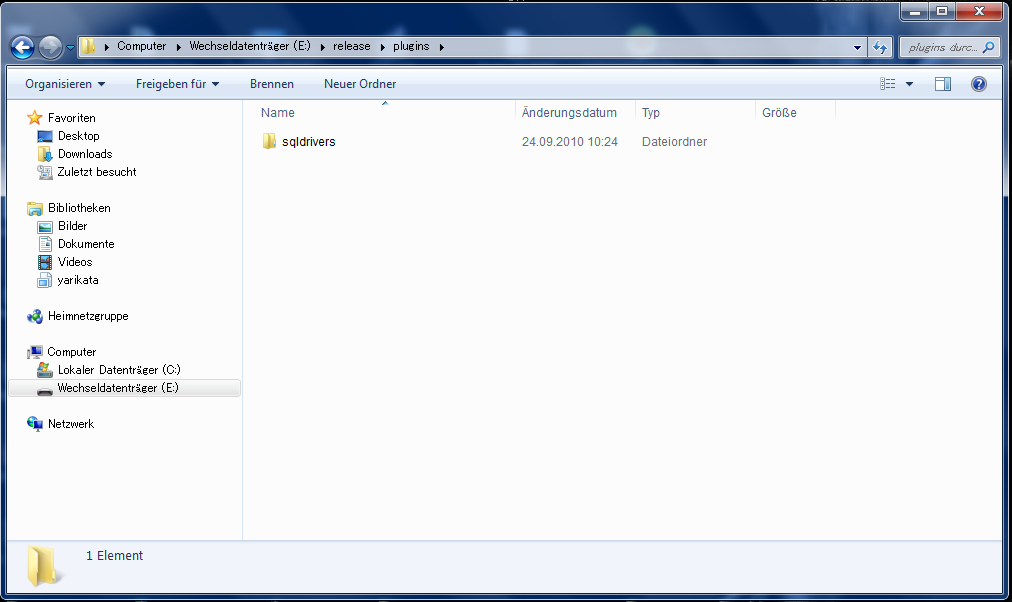Click the Forward navigation arrow button
This screenshot has width=1012, height=602.
(50, 47)
